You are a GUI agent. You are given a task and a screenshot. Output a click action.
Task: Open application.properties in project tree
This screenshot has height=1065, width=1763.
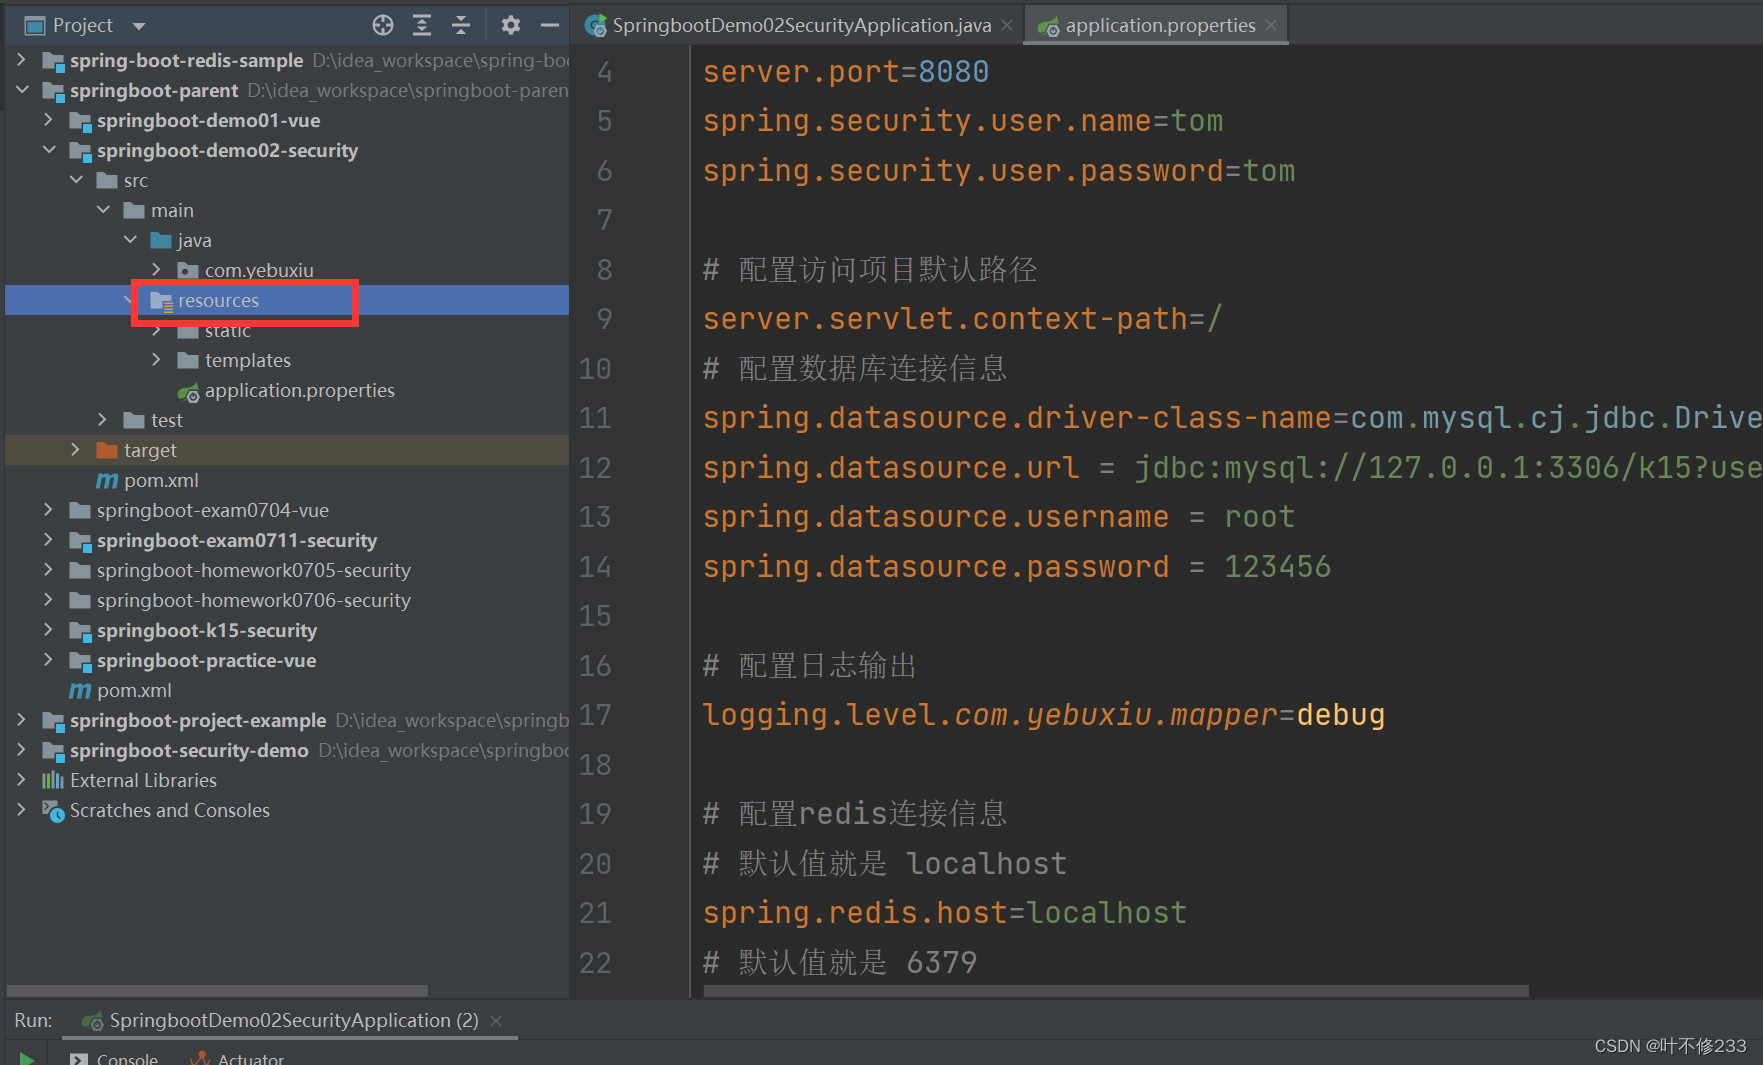299,390
